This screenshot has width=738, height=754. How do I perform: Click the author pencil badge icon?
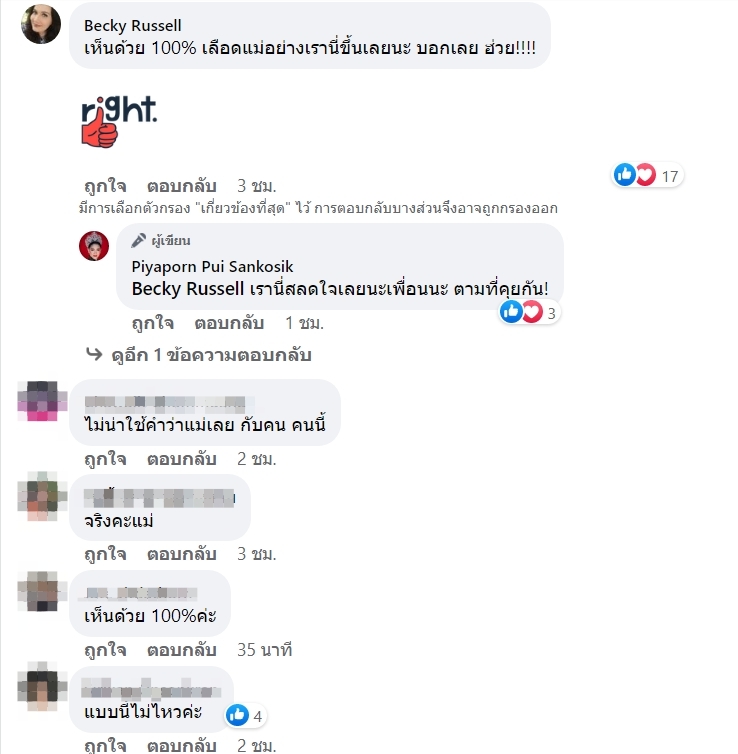point(138,240)
